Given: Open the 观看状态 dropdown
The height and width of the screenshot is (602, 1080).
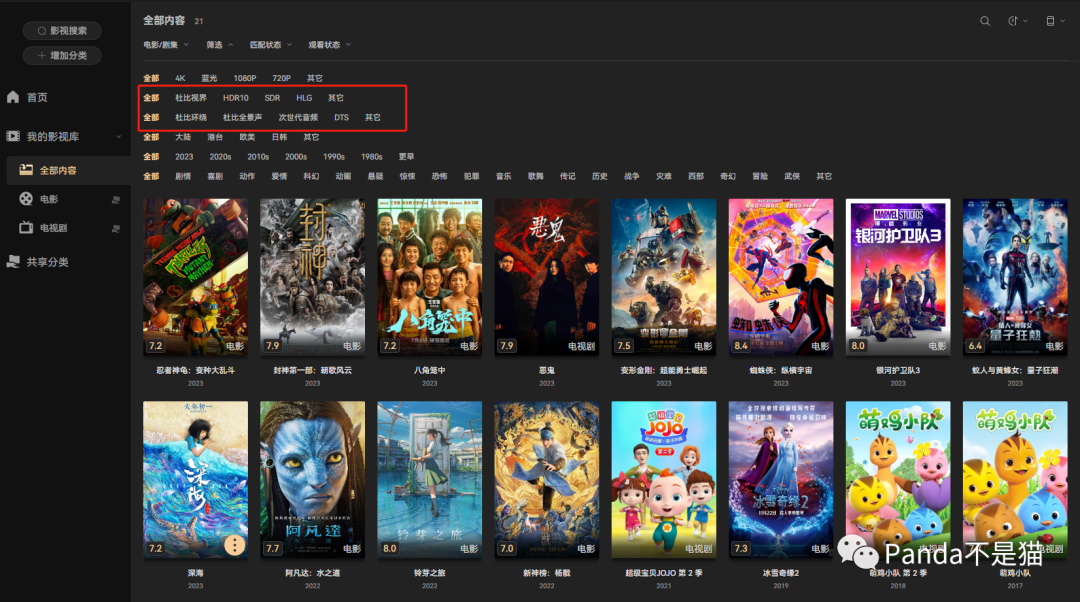Looking at the screenshot, I should click(x=329, y=45).
